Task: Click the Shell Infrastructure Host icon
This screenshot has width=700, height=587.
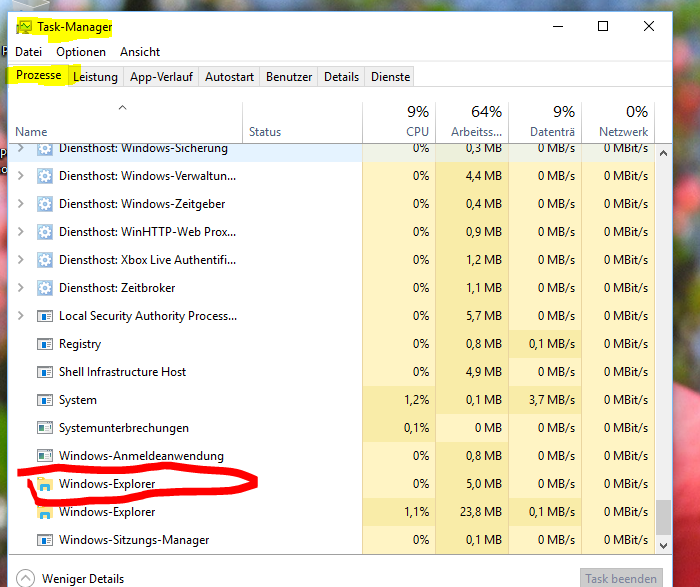Action: (x=44, y=372)
